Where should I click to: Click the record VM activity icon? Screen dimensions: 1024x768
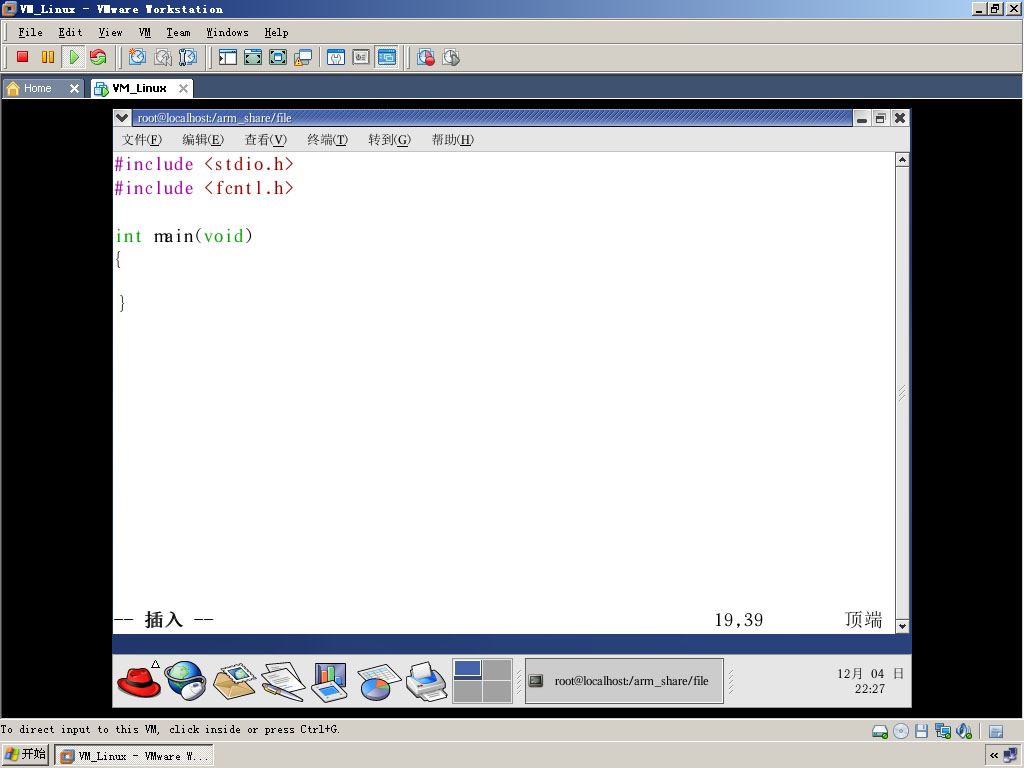[x=426, y=57]
